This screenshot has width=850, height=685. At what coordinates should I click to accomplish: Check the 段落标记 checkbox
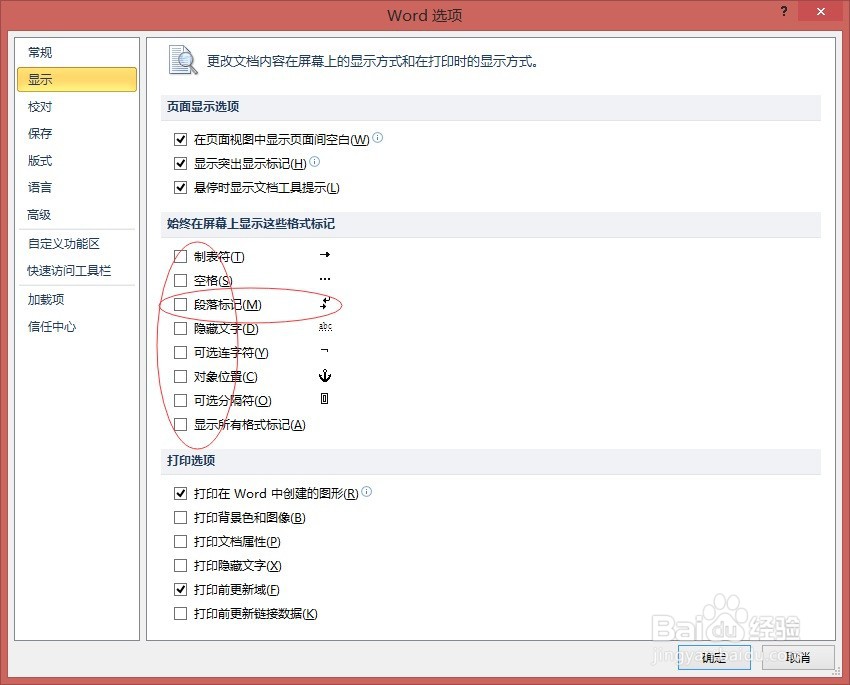tap(181, 305)
